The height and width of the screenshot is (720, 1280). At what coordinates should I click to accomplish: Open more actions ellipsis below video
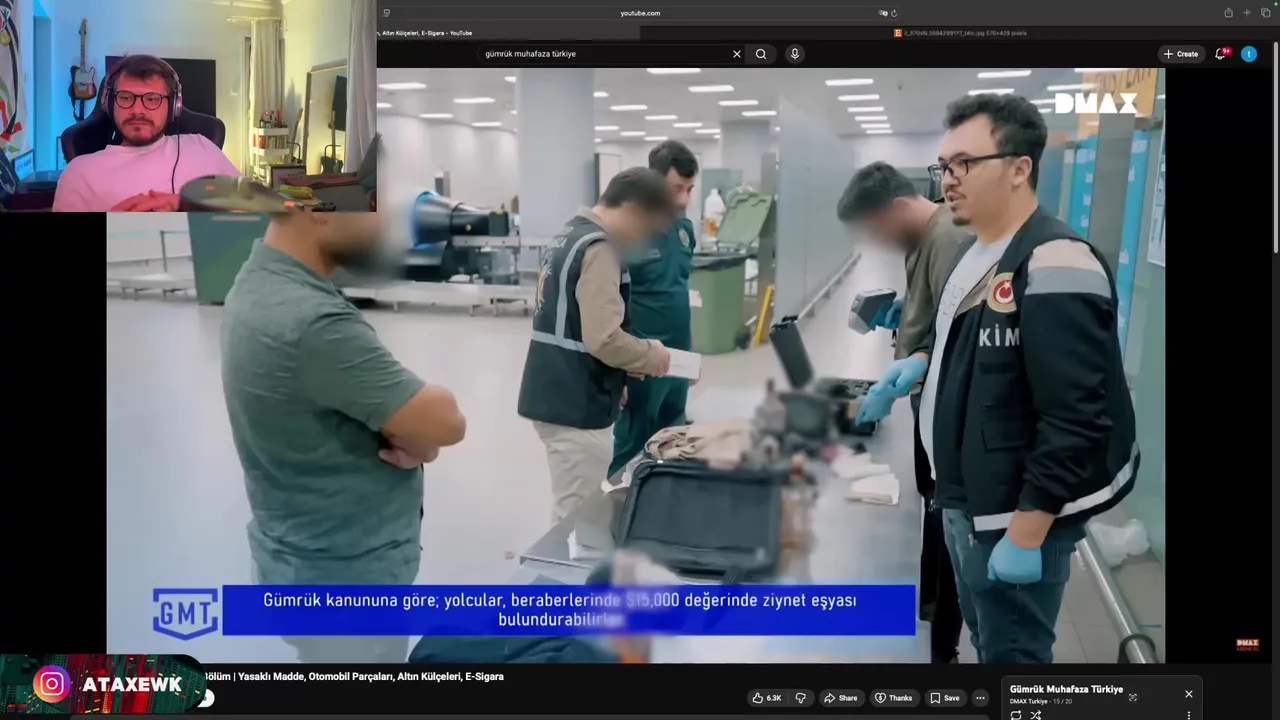[x=981, y=698]
